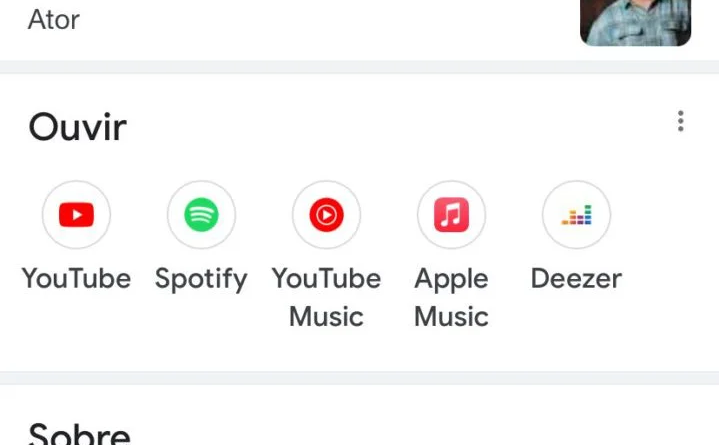Click the Ator subtitle text
The height and width of the screenshot is (445, 719).
pos(54,19)
